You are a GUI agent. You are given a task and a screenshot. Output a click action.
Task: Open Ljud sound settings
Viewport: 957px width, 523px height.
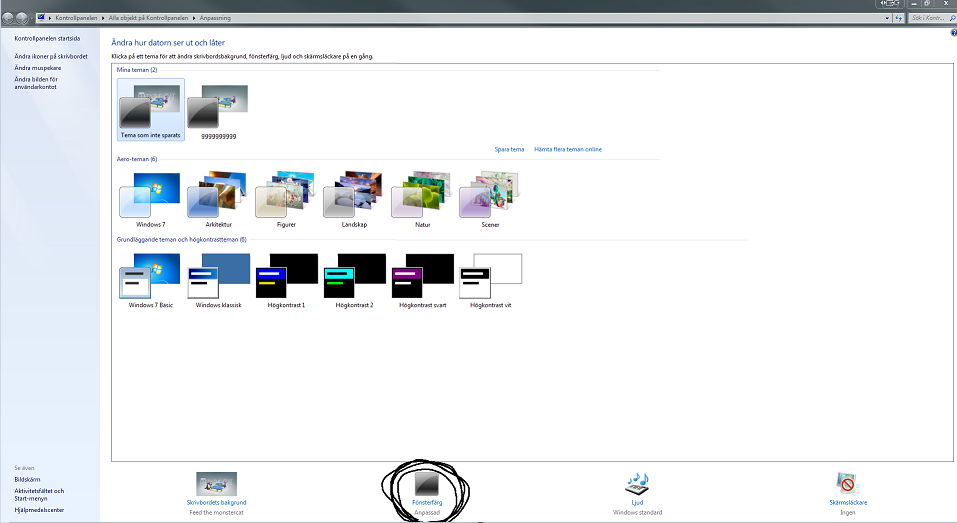pyautogui.click(x=637, y=493)
